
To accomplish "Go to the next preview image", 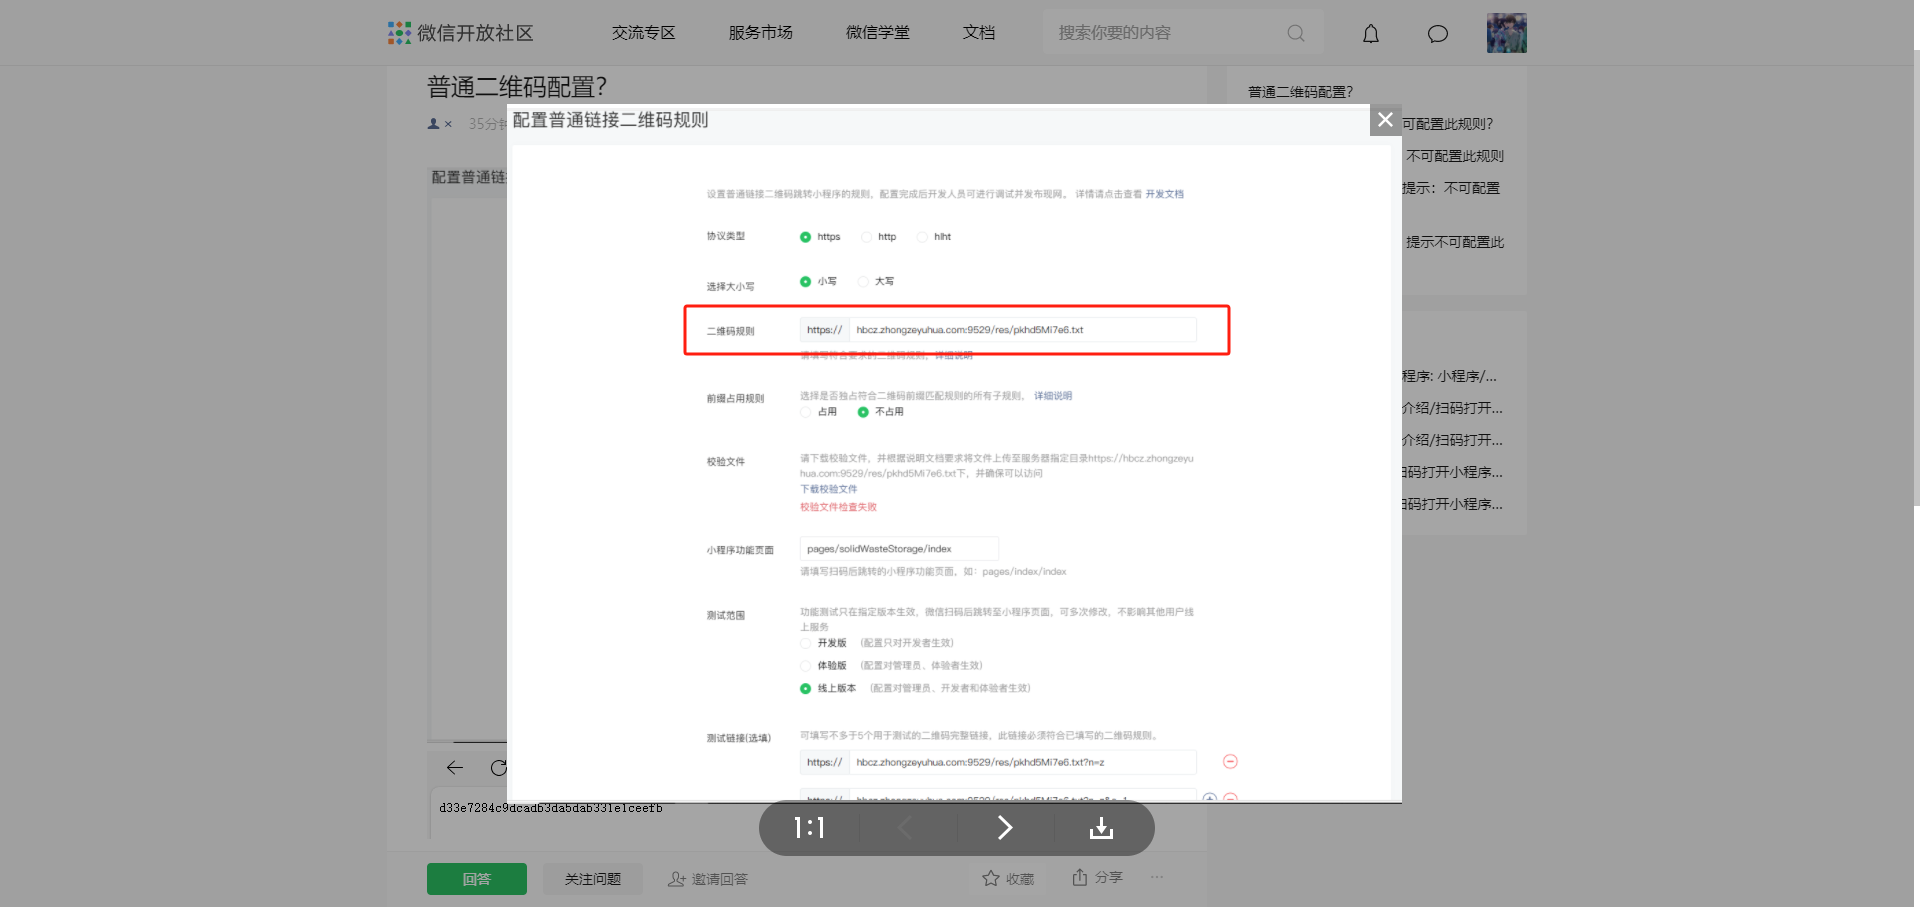I will click(1005, 828).
